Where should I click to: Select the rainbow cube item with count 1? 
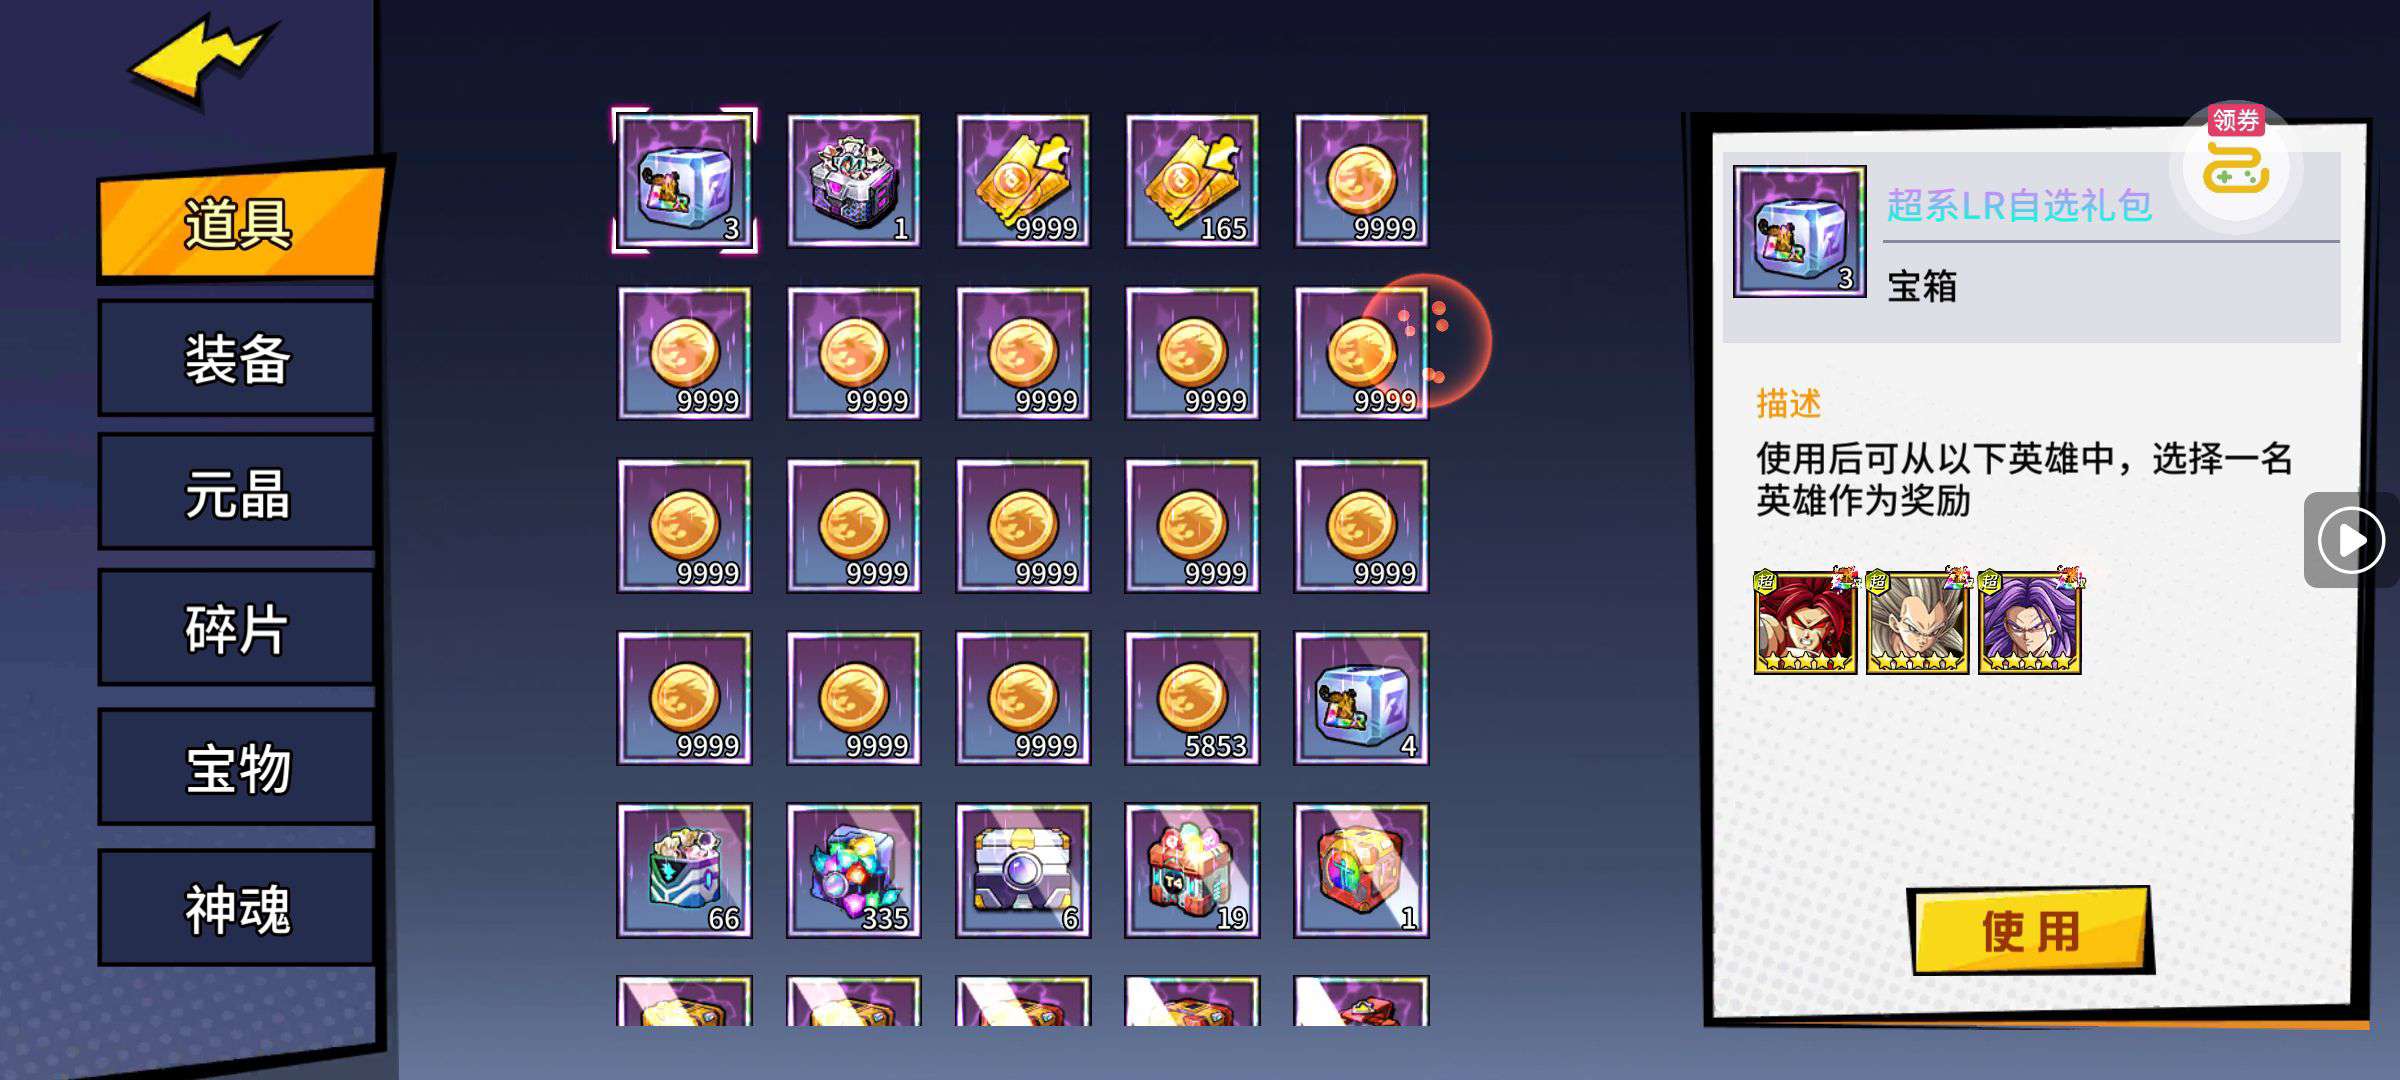(x=1361, y=870)
